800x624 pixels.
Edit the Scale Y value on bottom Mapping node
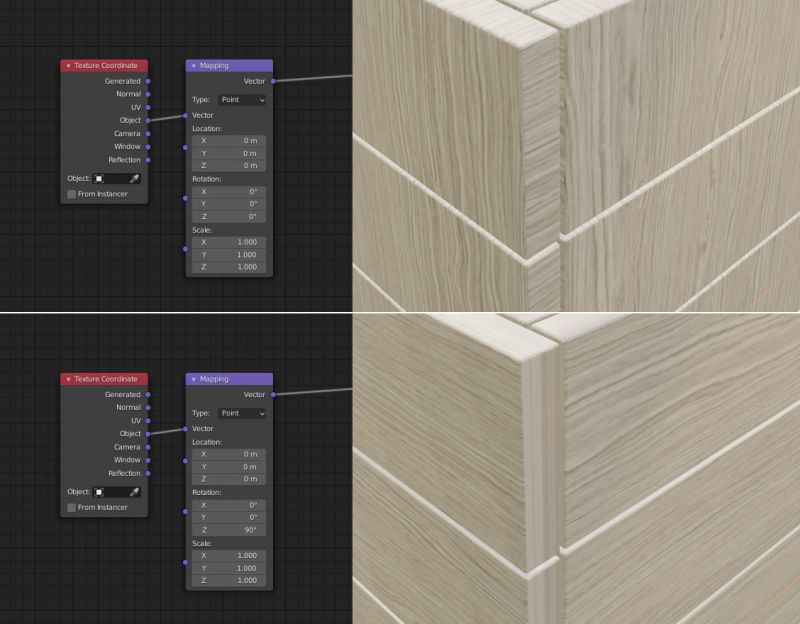228,568
